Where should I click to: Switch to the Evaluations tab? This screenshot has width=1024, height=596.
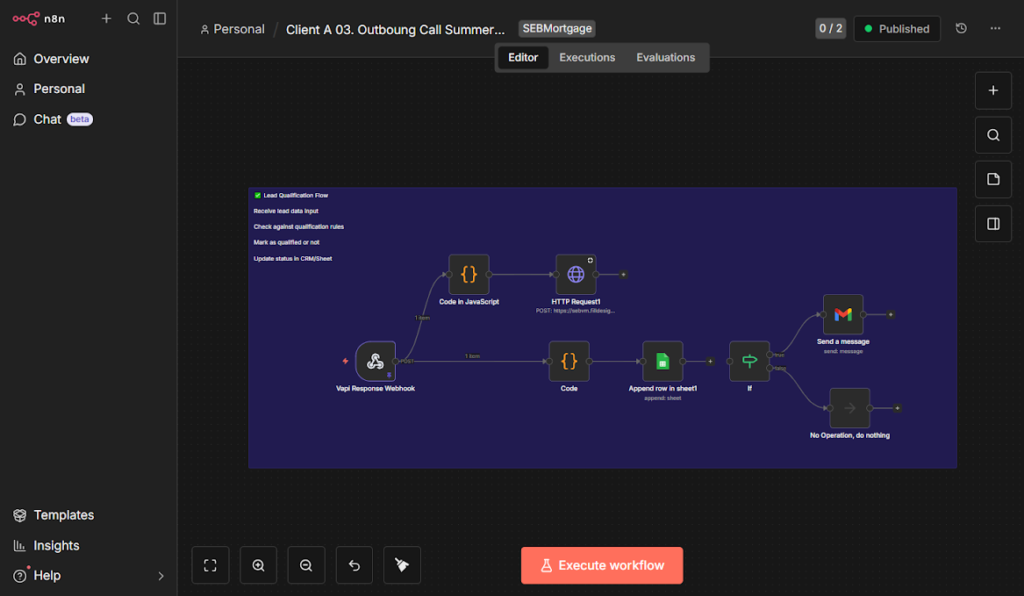click(x=665, y=57)
